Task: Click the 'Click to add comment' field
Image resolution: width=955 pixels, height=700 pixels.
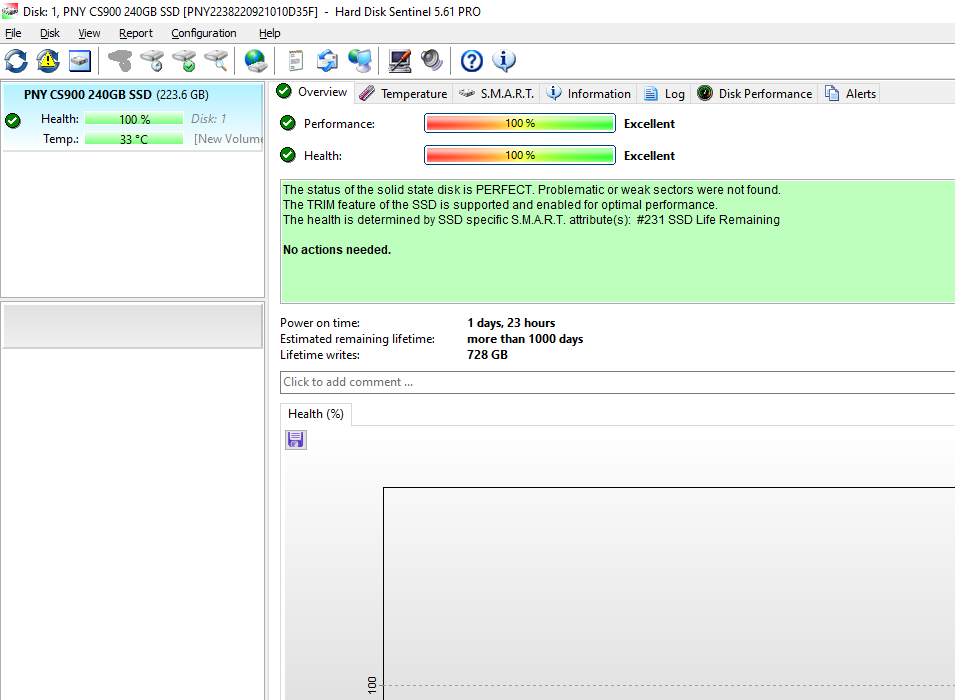Action: [618, 382]
